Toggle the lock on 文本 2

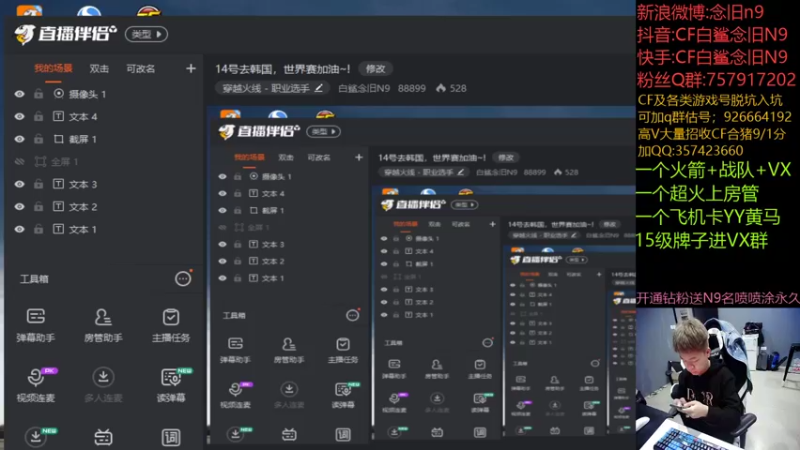(38, 207)
